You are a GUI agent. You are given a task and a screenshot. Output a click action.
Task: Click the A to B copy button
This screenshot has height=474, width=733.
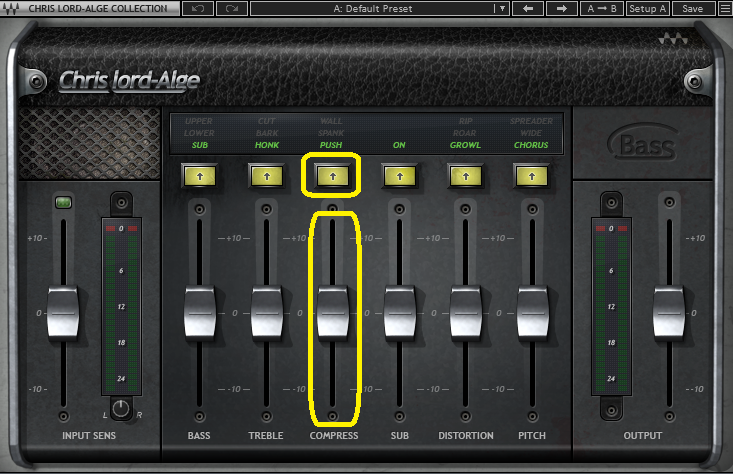pos(602,9)
